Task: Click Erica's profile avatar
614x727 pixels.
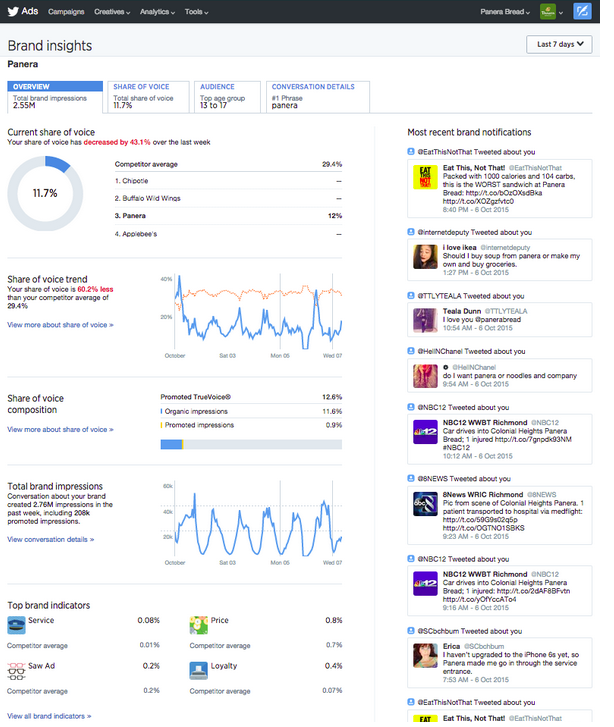Action: [425, 655]
